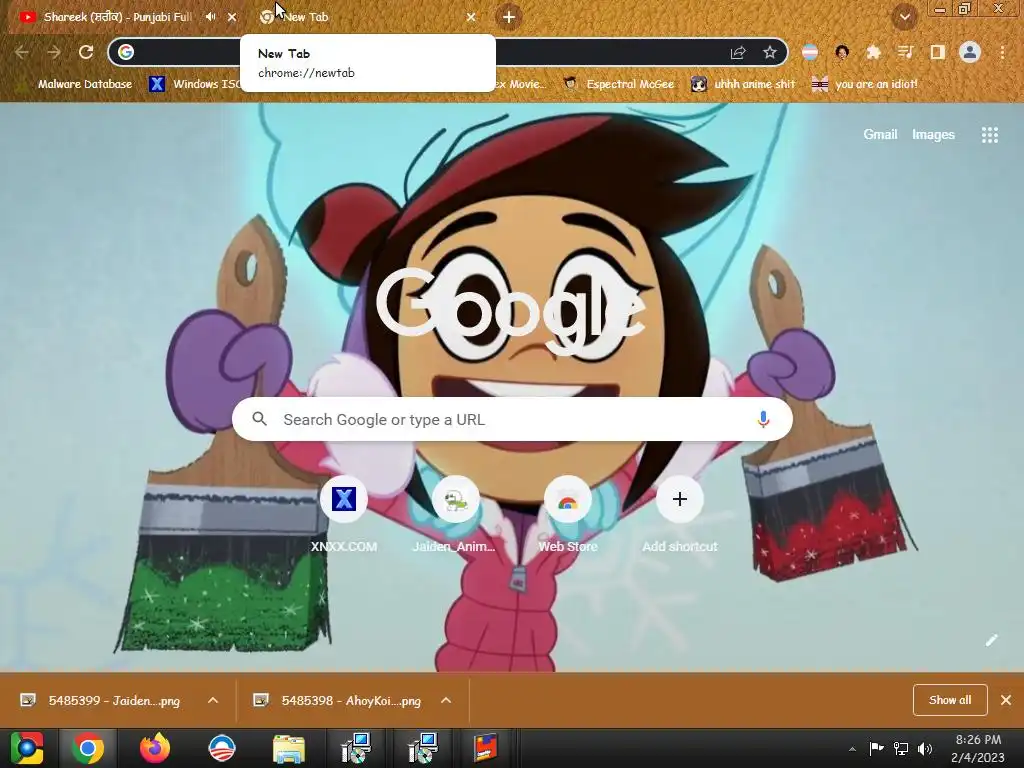
Task: Open the Start menu button
Action: 26,748
